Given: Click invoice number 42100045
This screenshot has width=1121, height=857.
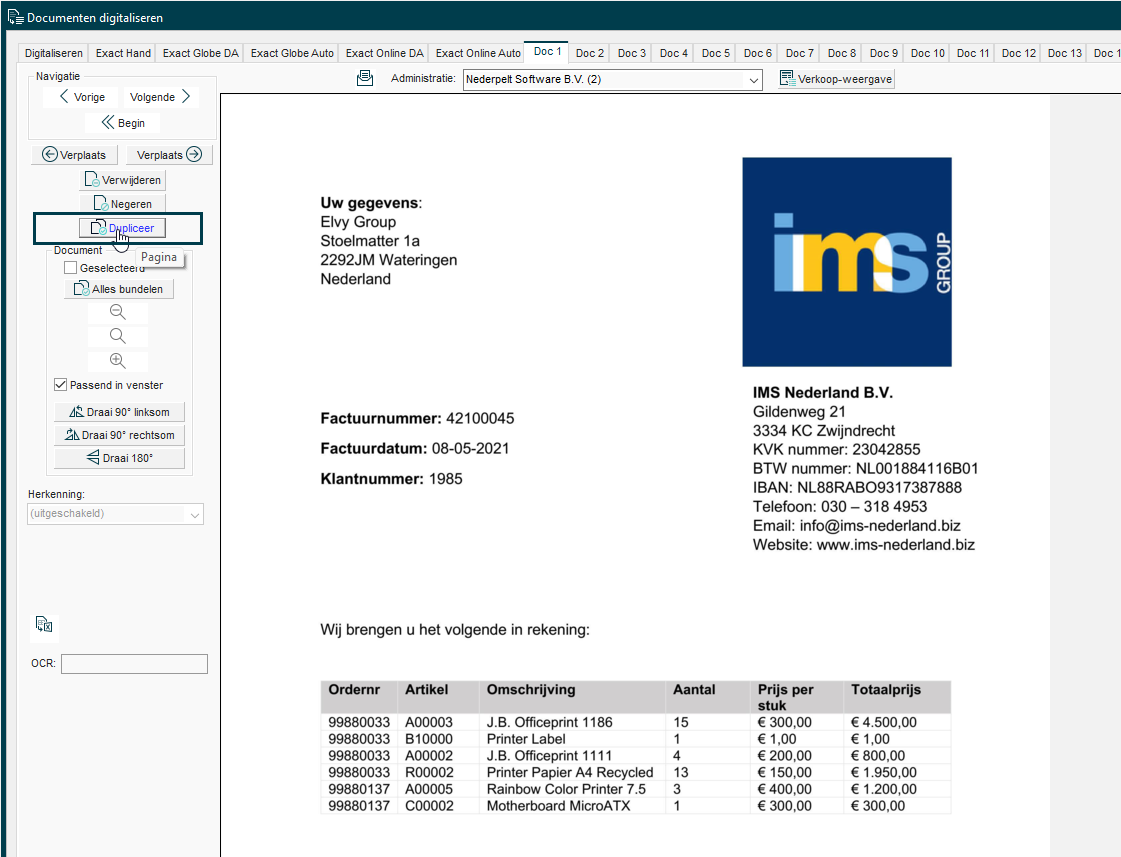Looking at the screenshot, I should (480, 418).
